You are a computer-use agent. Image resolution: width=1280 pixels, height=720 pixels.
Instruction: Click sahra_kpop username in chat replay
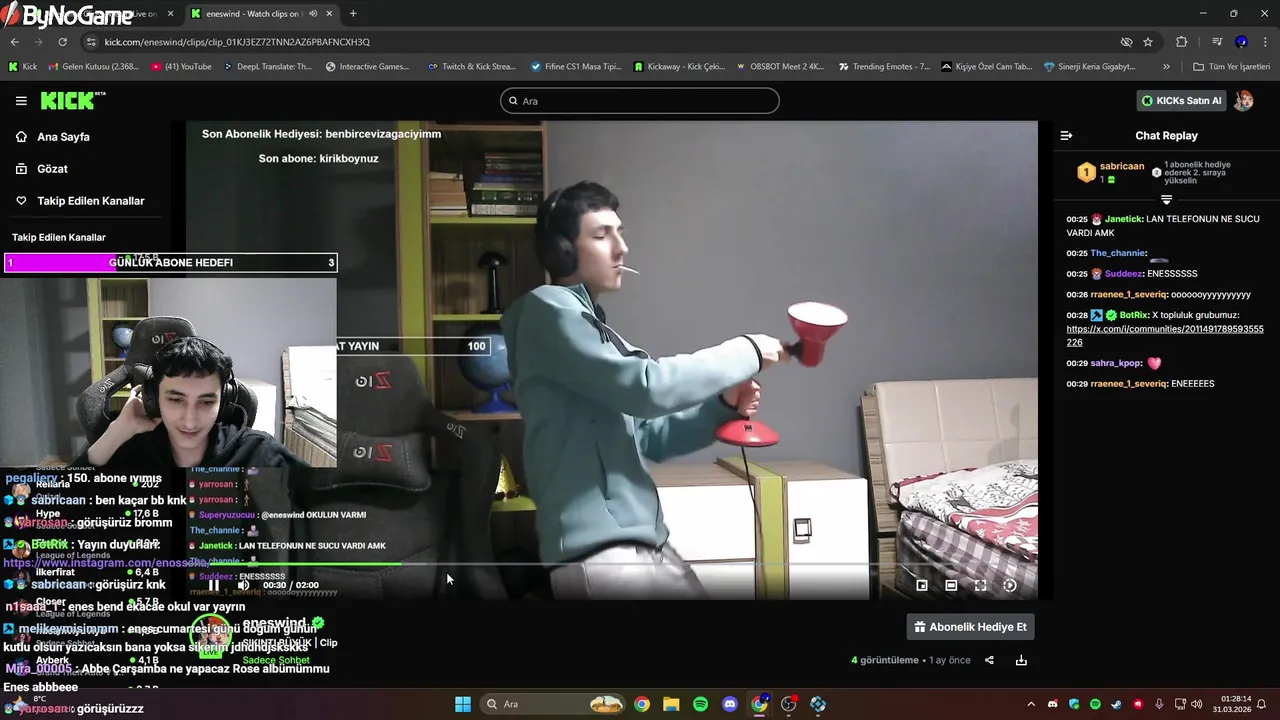click(x=1116, y=363)
